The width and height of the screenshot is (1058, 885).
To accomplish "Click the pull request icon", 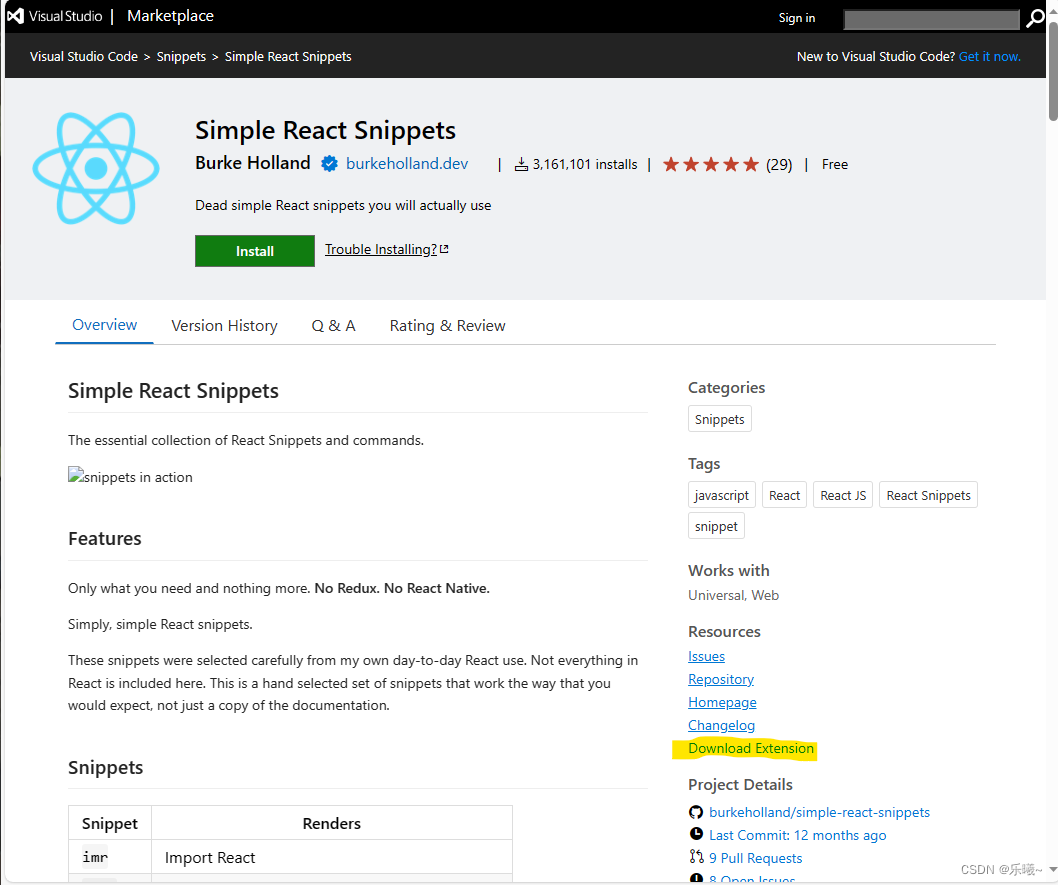I will click(x=696, y=857).
